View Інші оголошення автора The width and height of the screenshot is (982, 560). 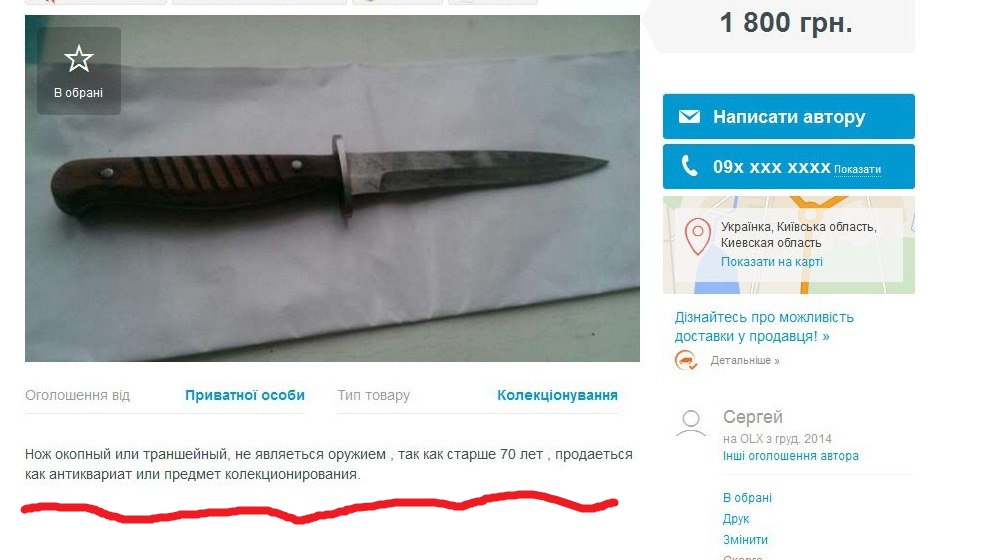pos(790,456)
